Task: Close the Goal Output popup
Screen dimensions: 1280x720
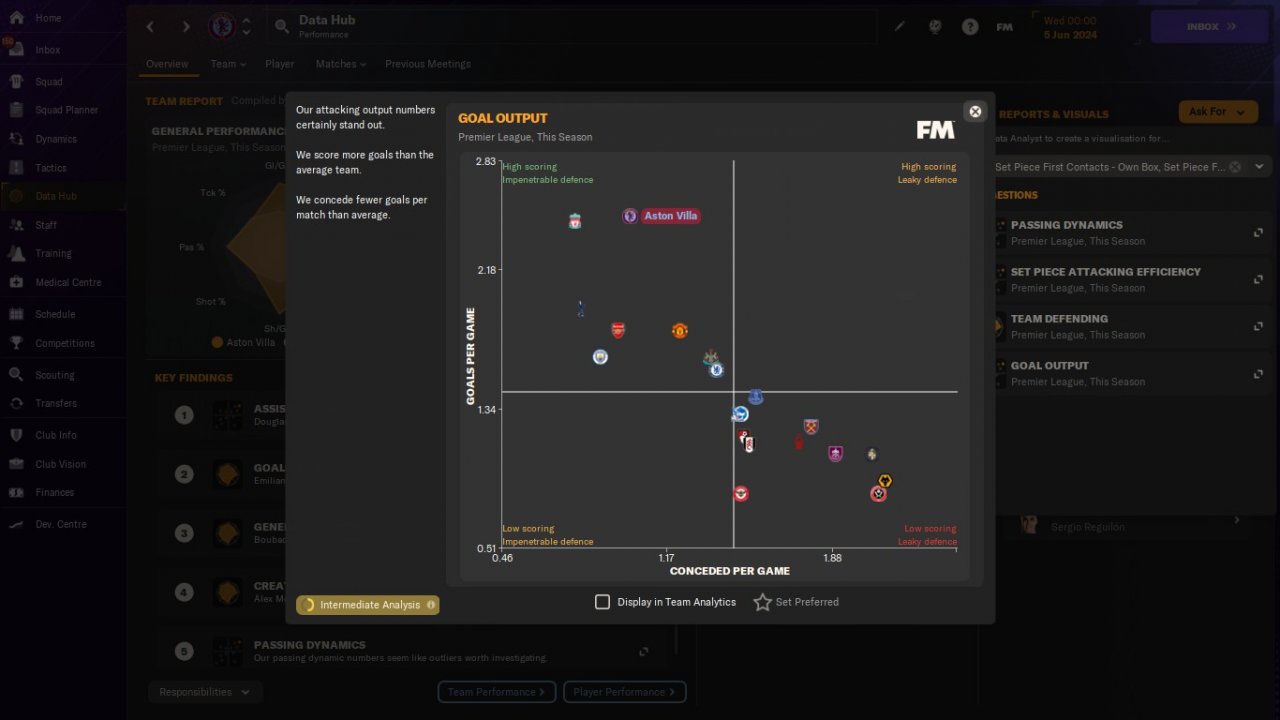Action: pos(975,111)
